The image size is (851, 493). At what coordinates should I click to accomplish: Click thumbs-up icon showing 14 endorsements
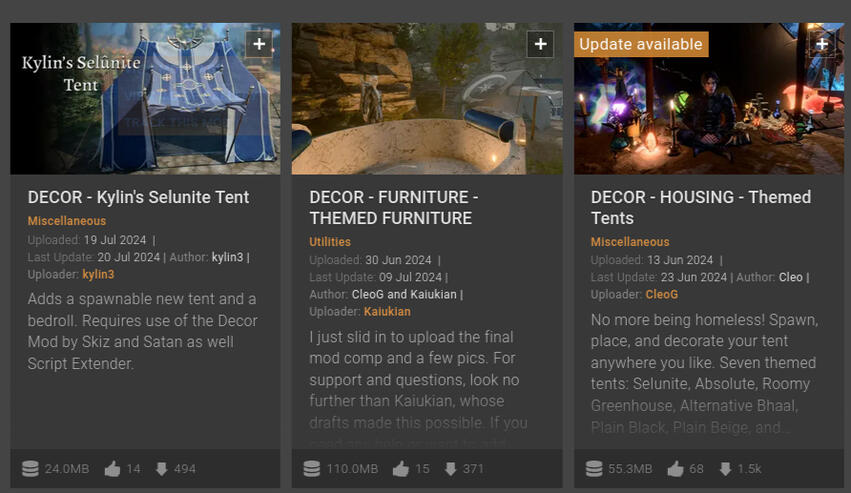click(112, 469)
